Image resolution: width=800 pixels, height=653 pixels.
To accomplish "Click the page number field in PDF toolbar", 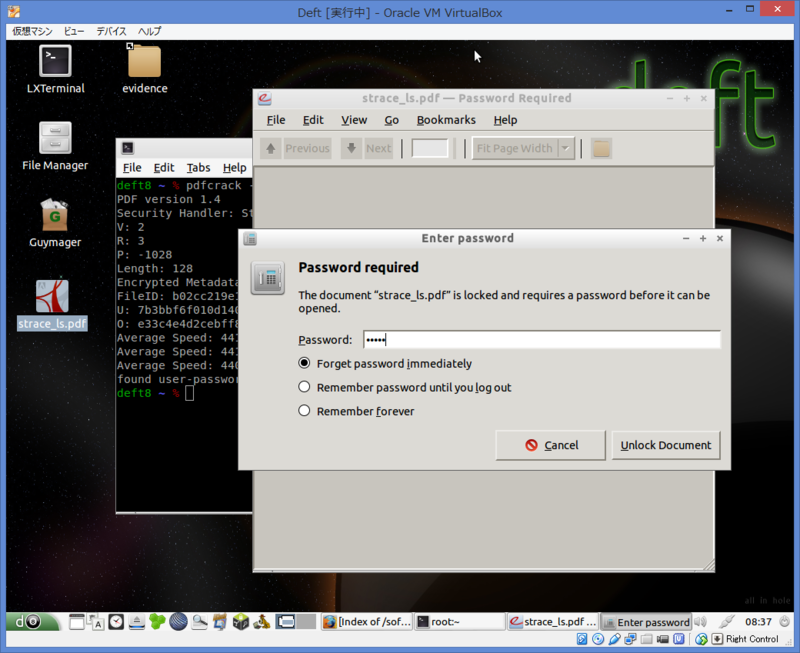I will tap(430, 148).
